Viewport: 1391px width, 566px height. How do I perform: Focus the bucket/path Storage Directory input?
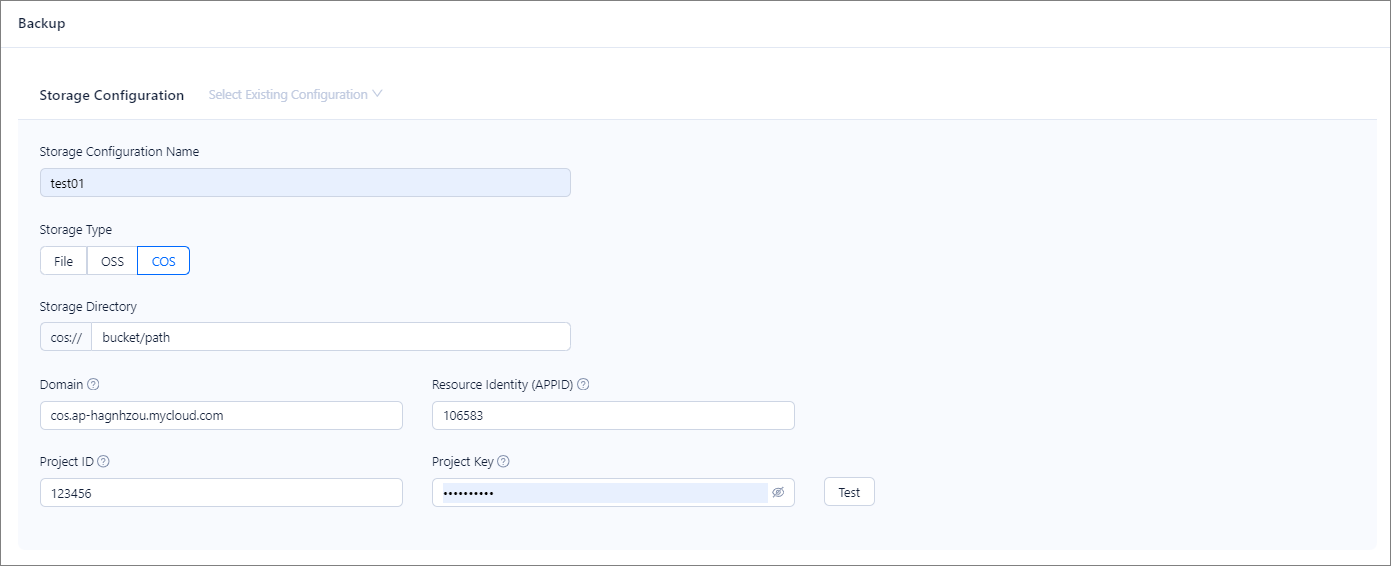[330, 337]
